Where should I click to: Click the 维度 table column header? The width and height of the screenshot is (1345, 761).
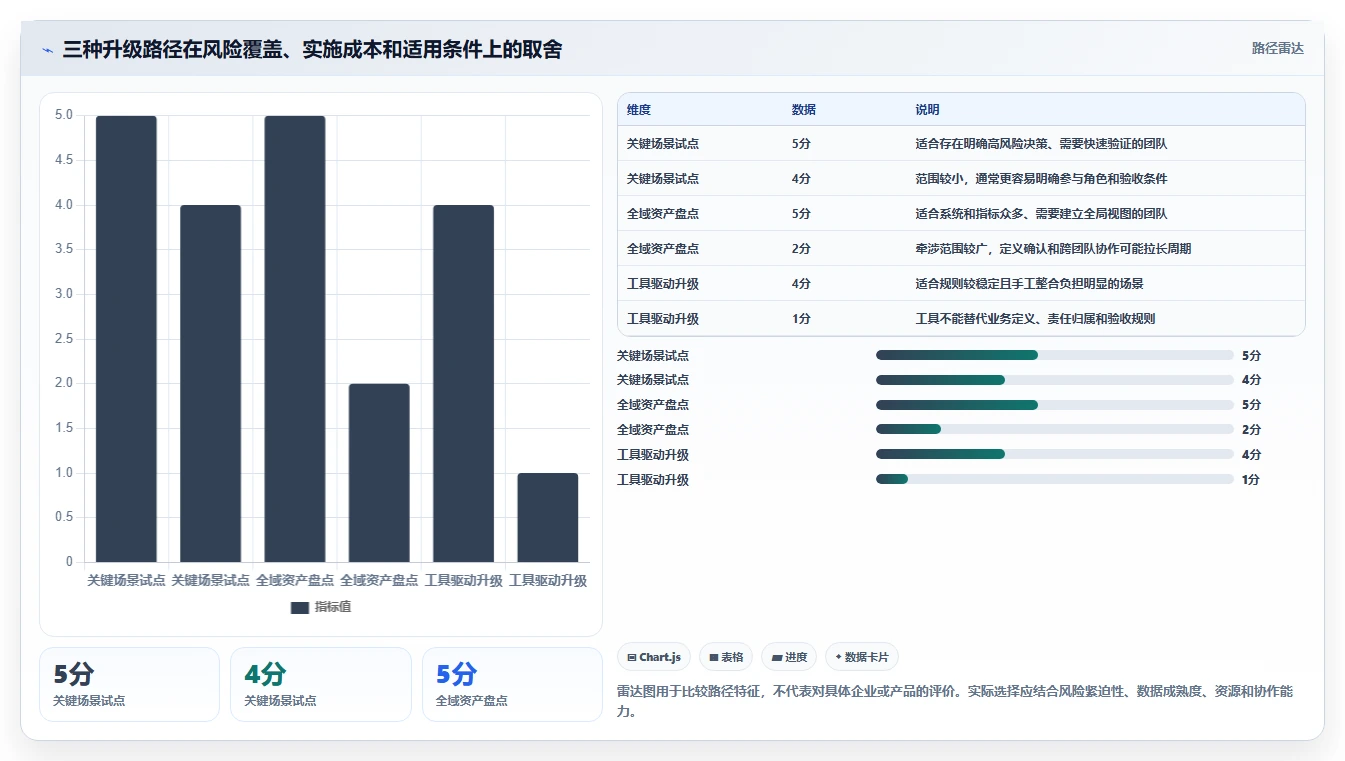pos(639,110)
